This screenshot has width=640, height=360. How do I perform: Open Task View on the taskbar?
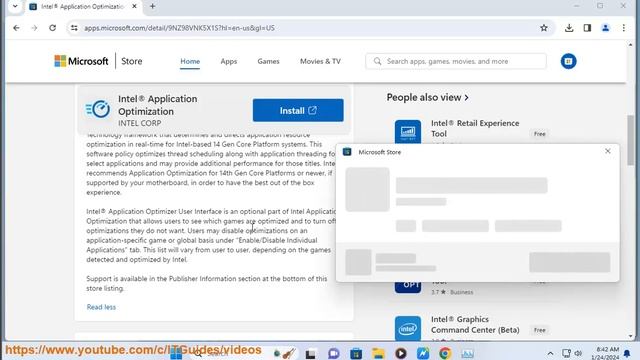pyautogui.click(x=311, y=353)
